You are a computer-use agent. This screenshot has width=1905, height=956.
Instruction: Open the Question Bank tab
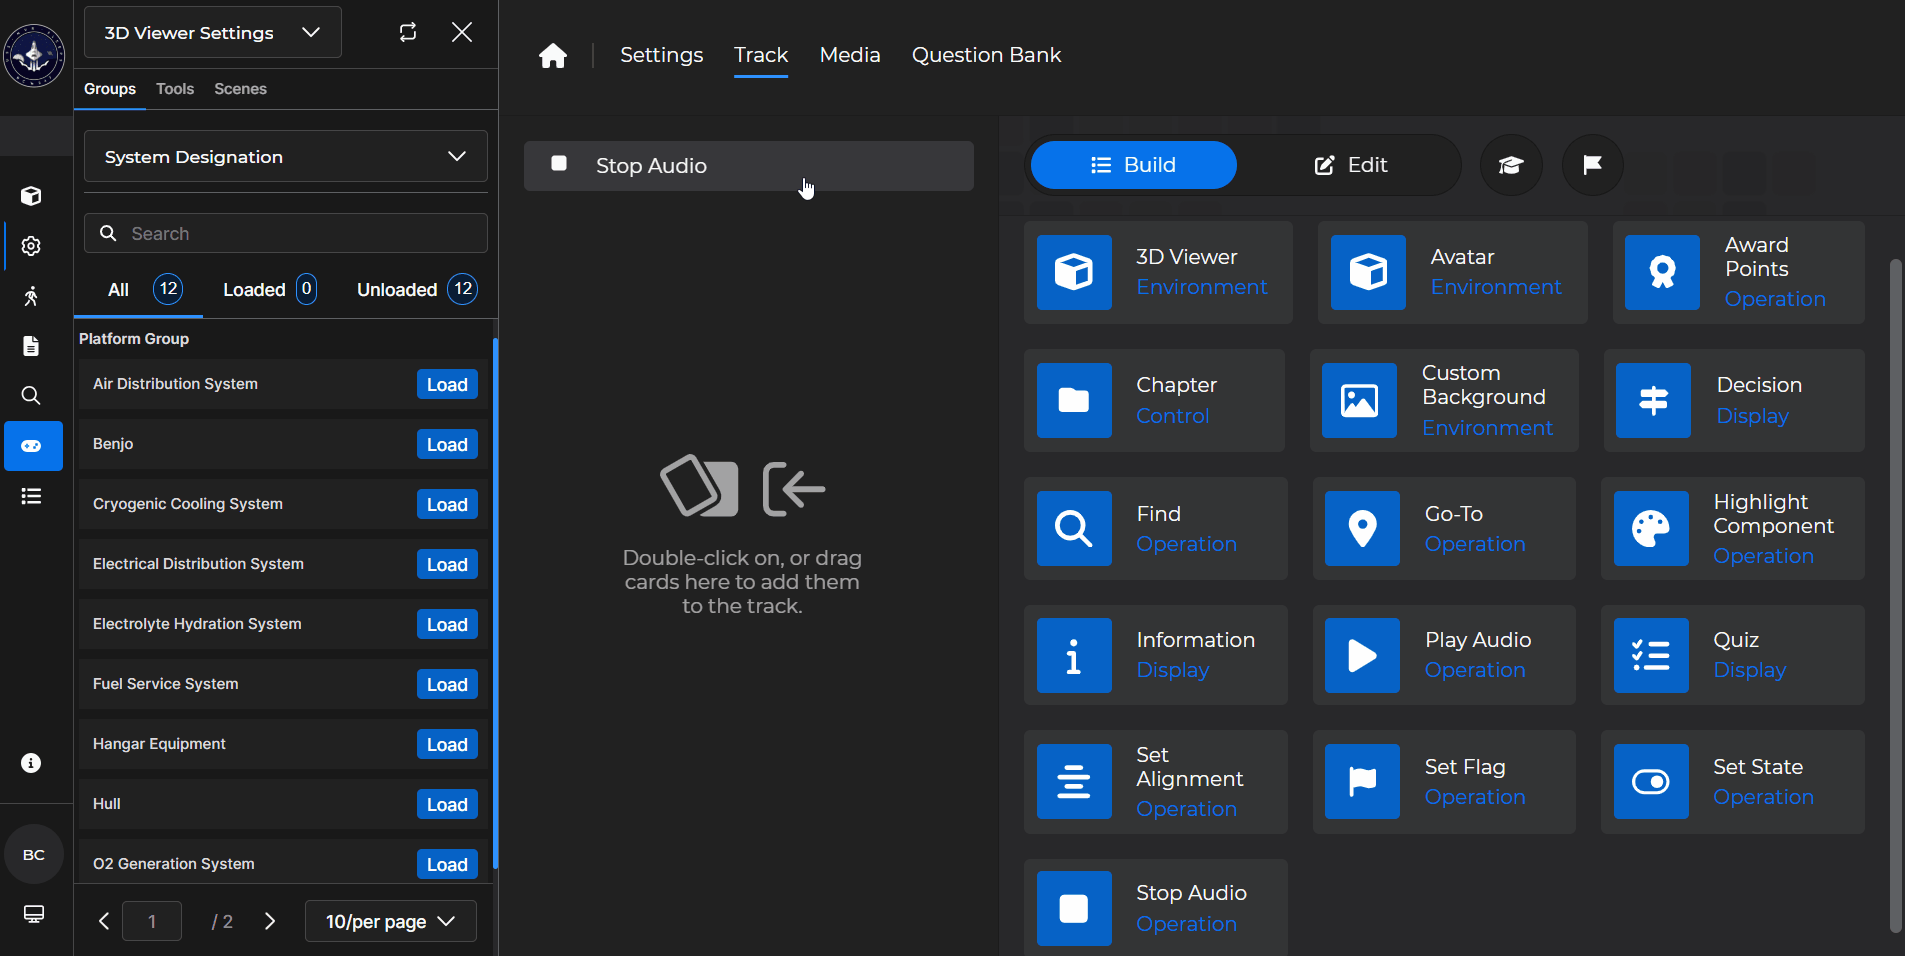(986, 55)
